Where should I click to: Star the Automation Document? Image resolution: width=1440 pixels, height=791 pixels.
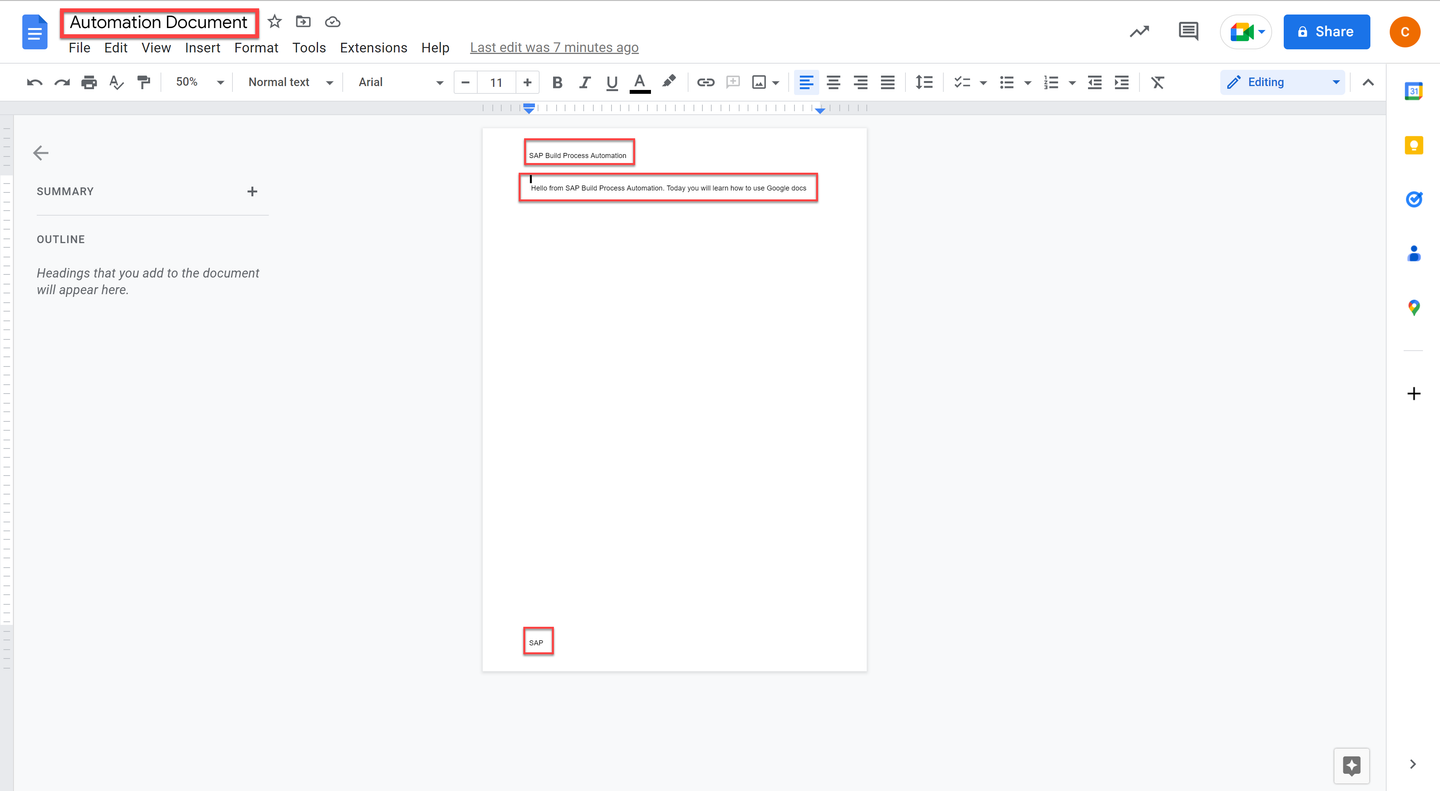coord(275,22)
